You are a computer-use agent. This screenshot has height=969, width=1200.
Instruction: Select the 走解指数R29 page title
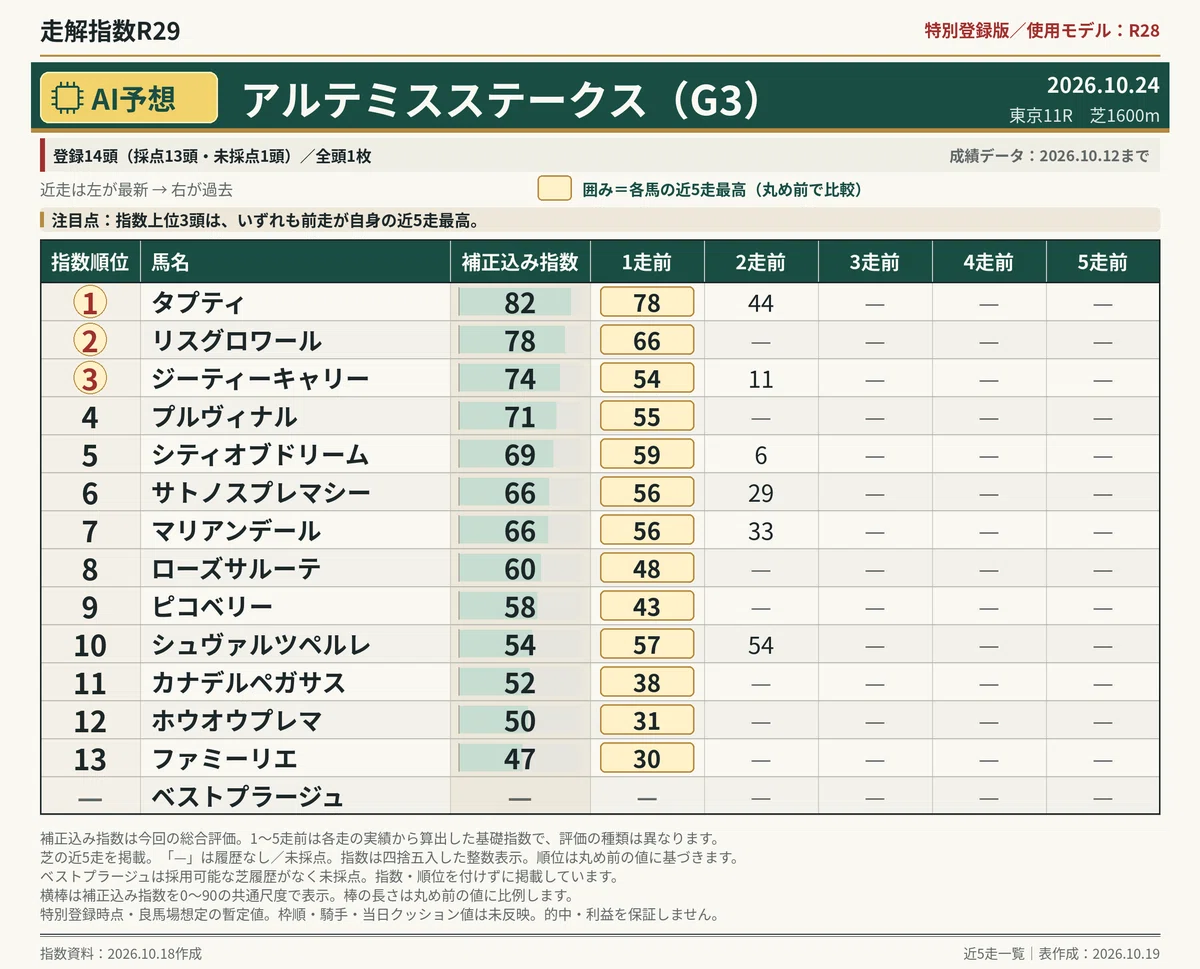pyautogui.click(x=110, y=30)
